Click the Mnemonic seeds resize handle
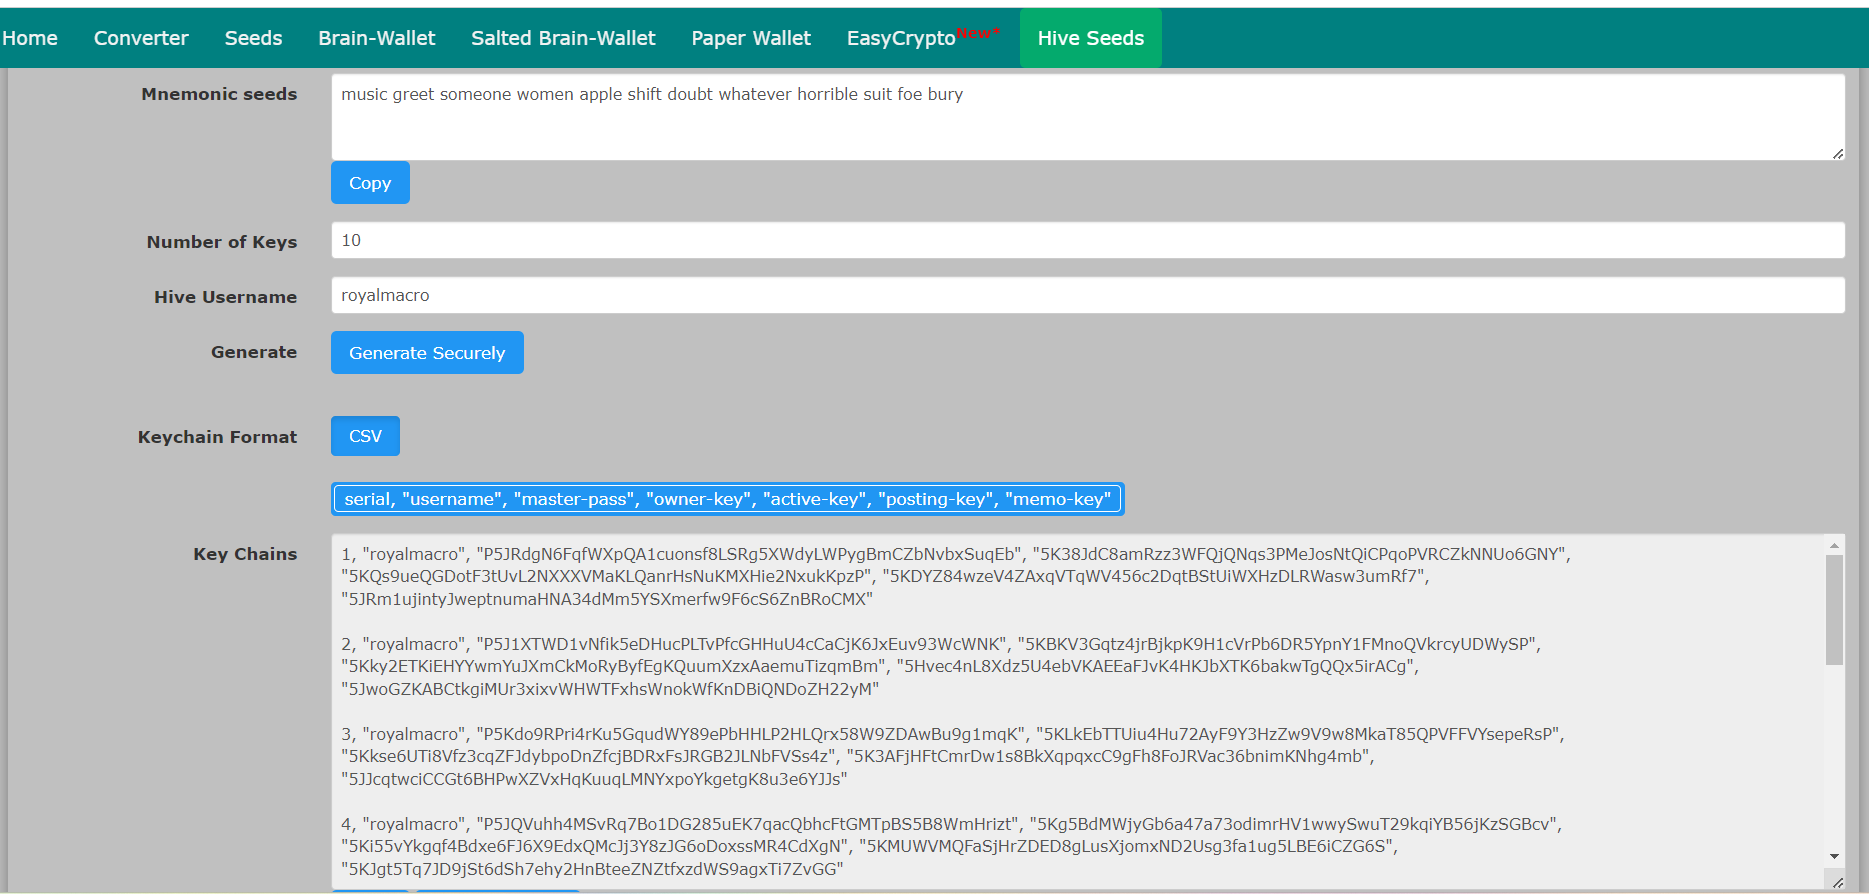This screenshot has width=1869, height=894. (1838, 153)
